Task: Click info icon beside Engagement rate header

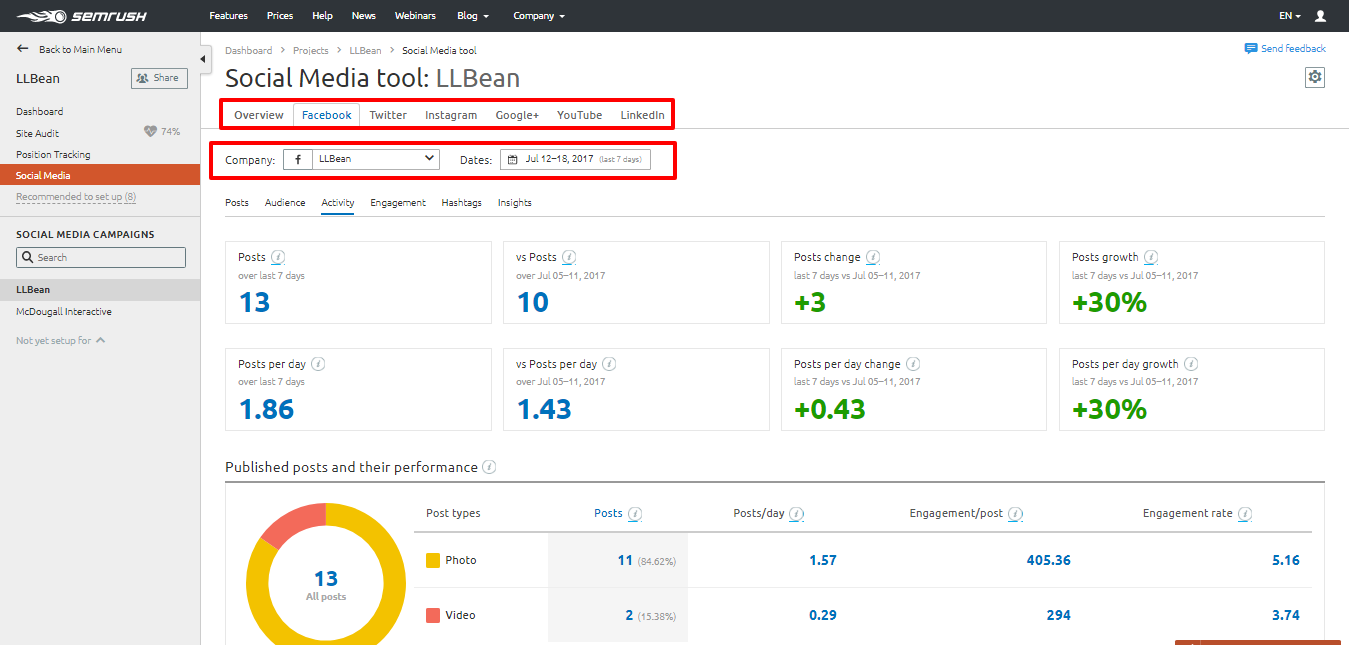Action: [1244, 514]
